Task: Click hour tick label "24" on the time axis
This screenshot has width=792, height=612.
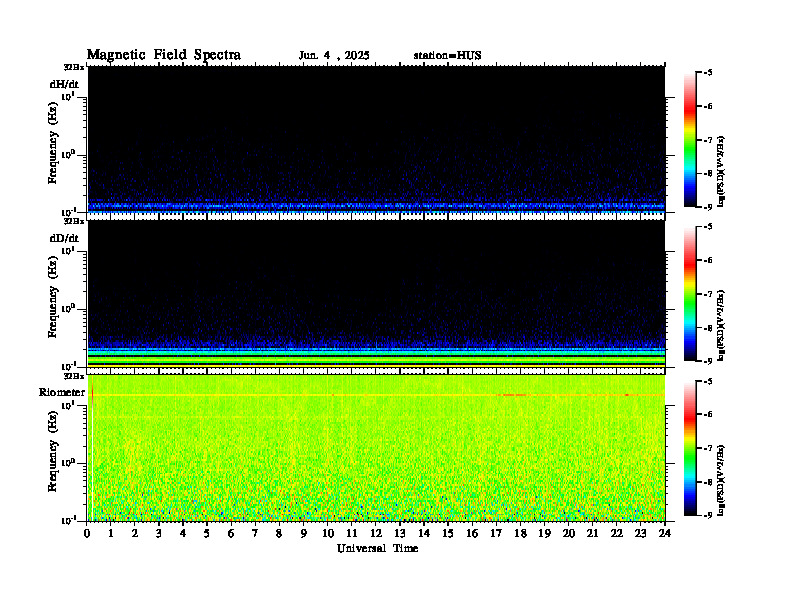Action: (665, 533)
